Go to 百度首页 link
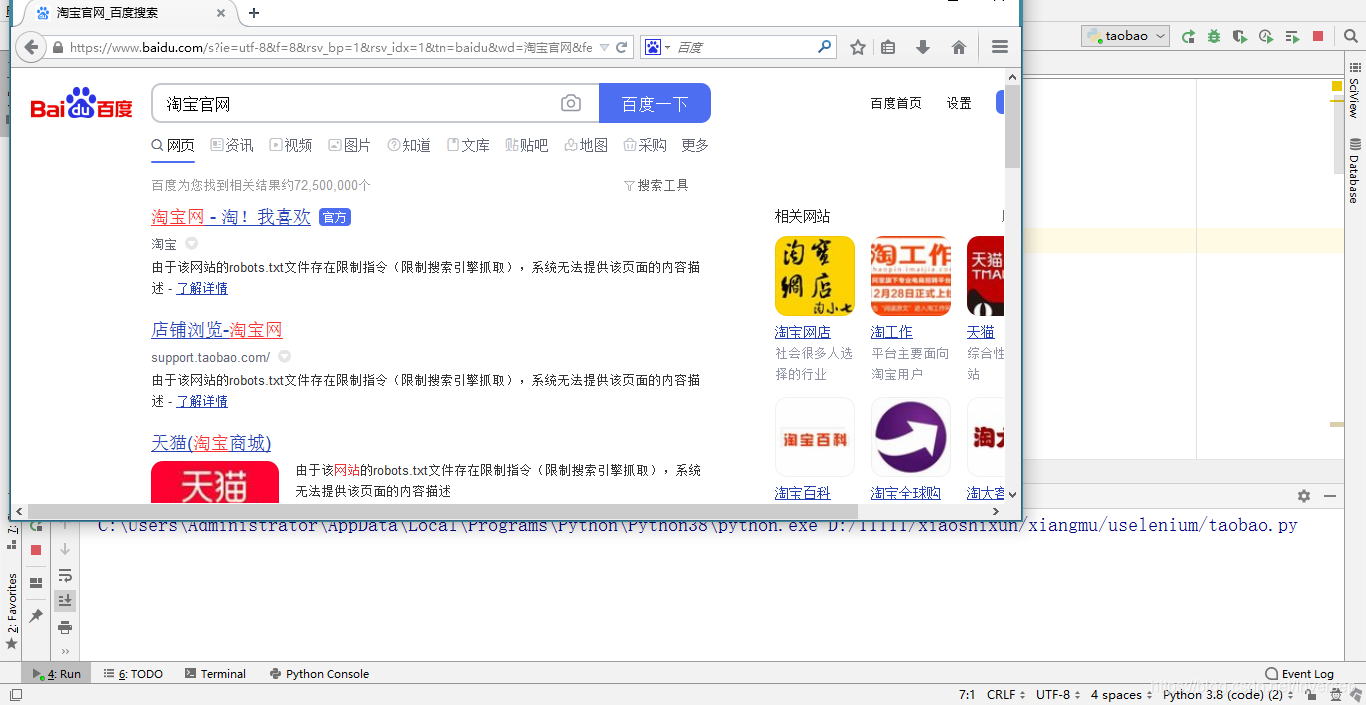 click(896, 103)
